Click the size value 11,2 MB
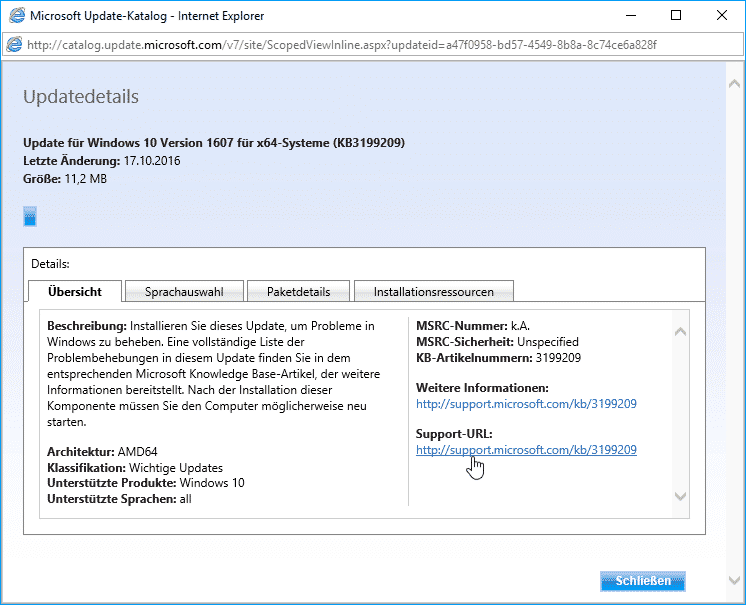Viewport: 746px width, 605px height. (x=86, y=179)
